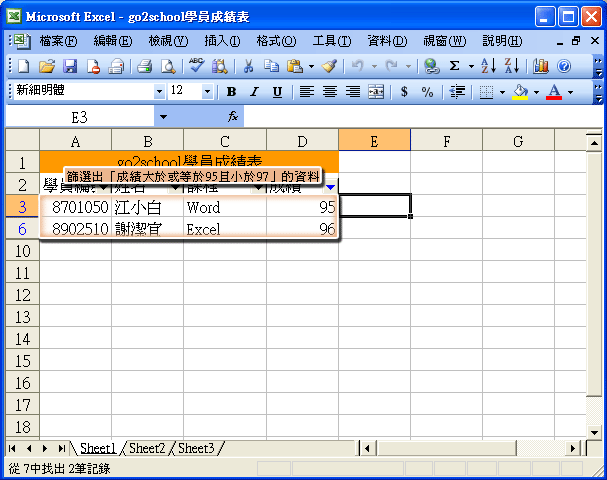Screen dimensions: 607x480
Task: Click the Cut scissors icon
Action: (x=246, y=66)
